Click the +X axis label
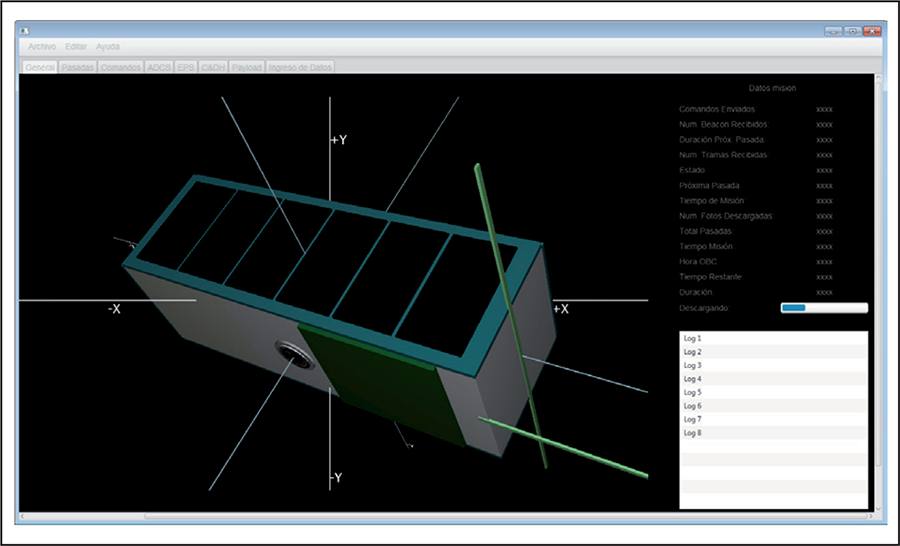 (561, 309)
